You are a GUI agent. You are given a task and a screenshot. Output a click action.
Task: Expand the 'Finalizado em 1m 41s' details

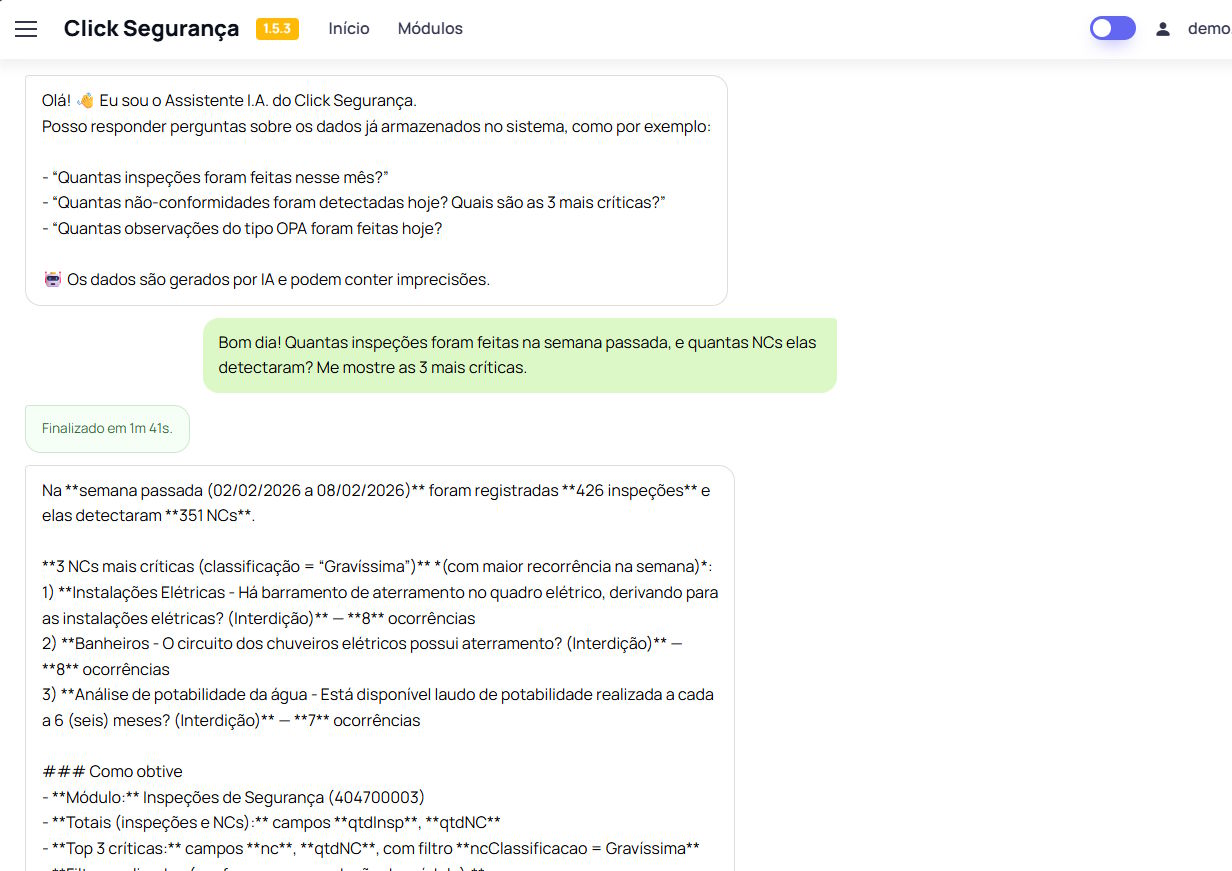(x=106, y=428)
